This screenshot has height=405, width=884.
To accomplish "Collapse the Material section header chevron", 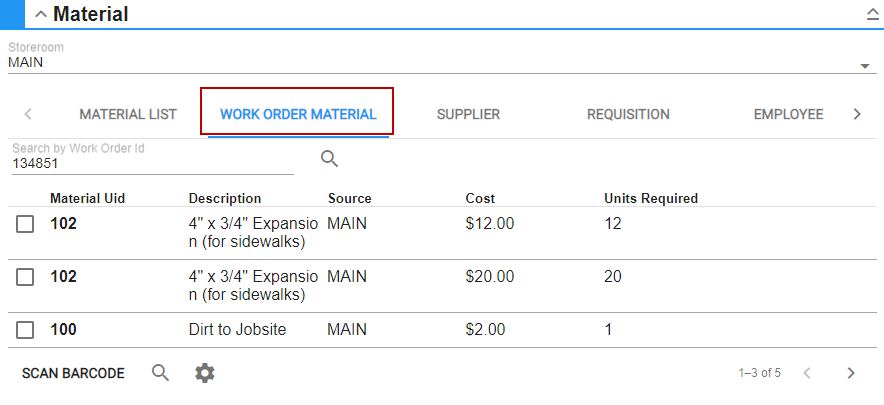I will tap(41, 15).
